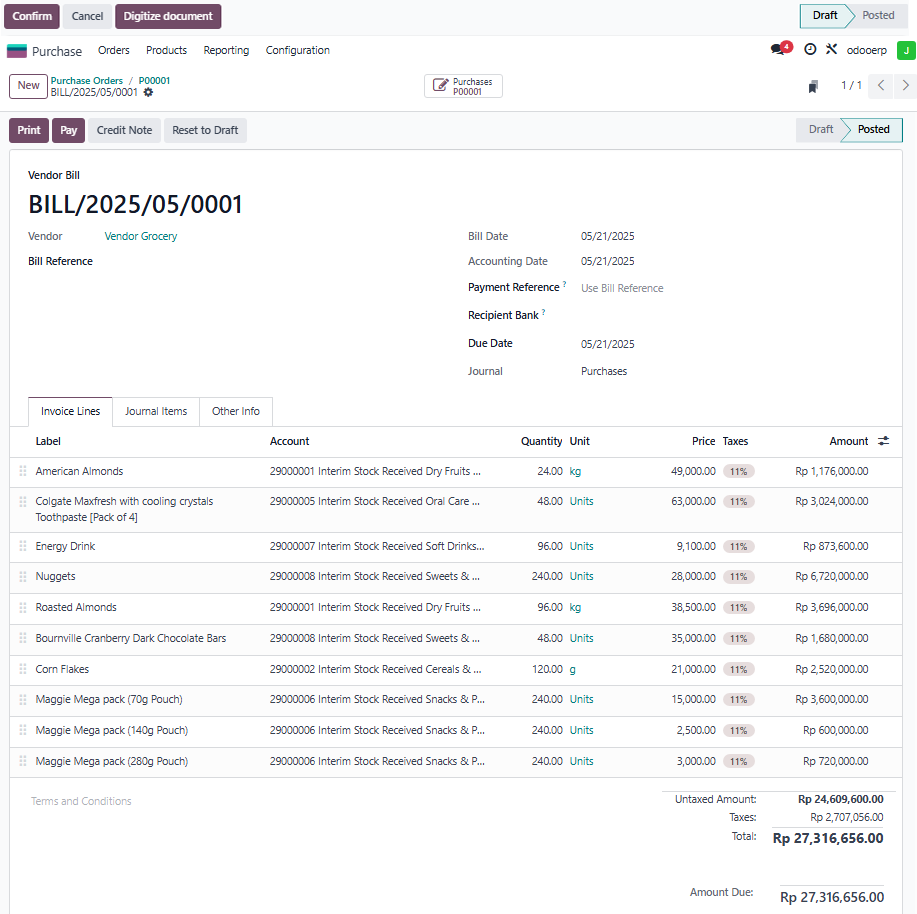The width and height of the screenshot is (917, 914).
Task: Go to next record arrow
Action: (905, 86)
